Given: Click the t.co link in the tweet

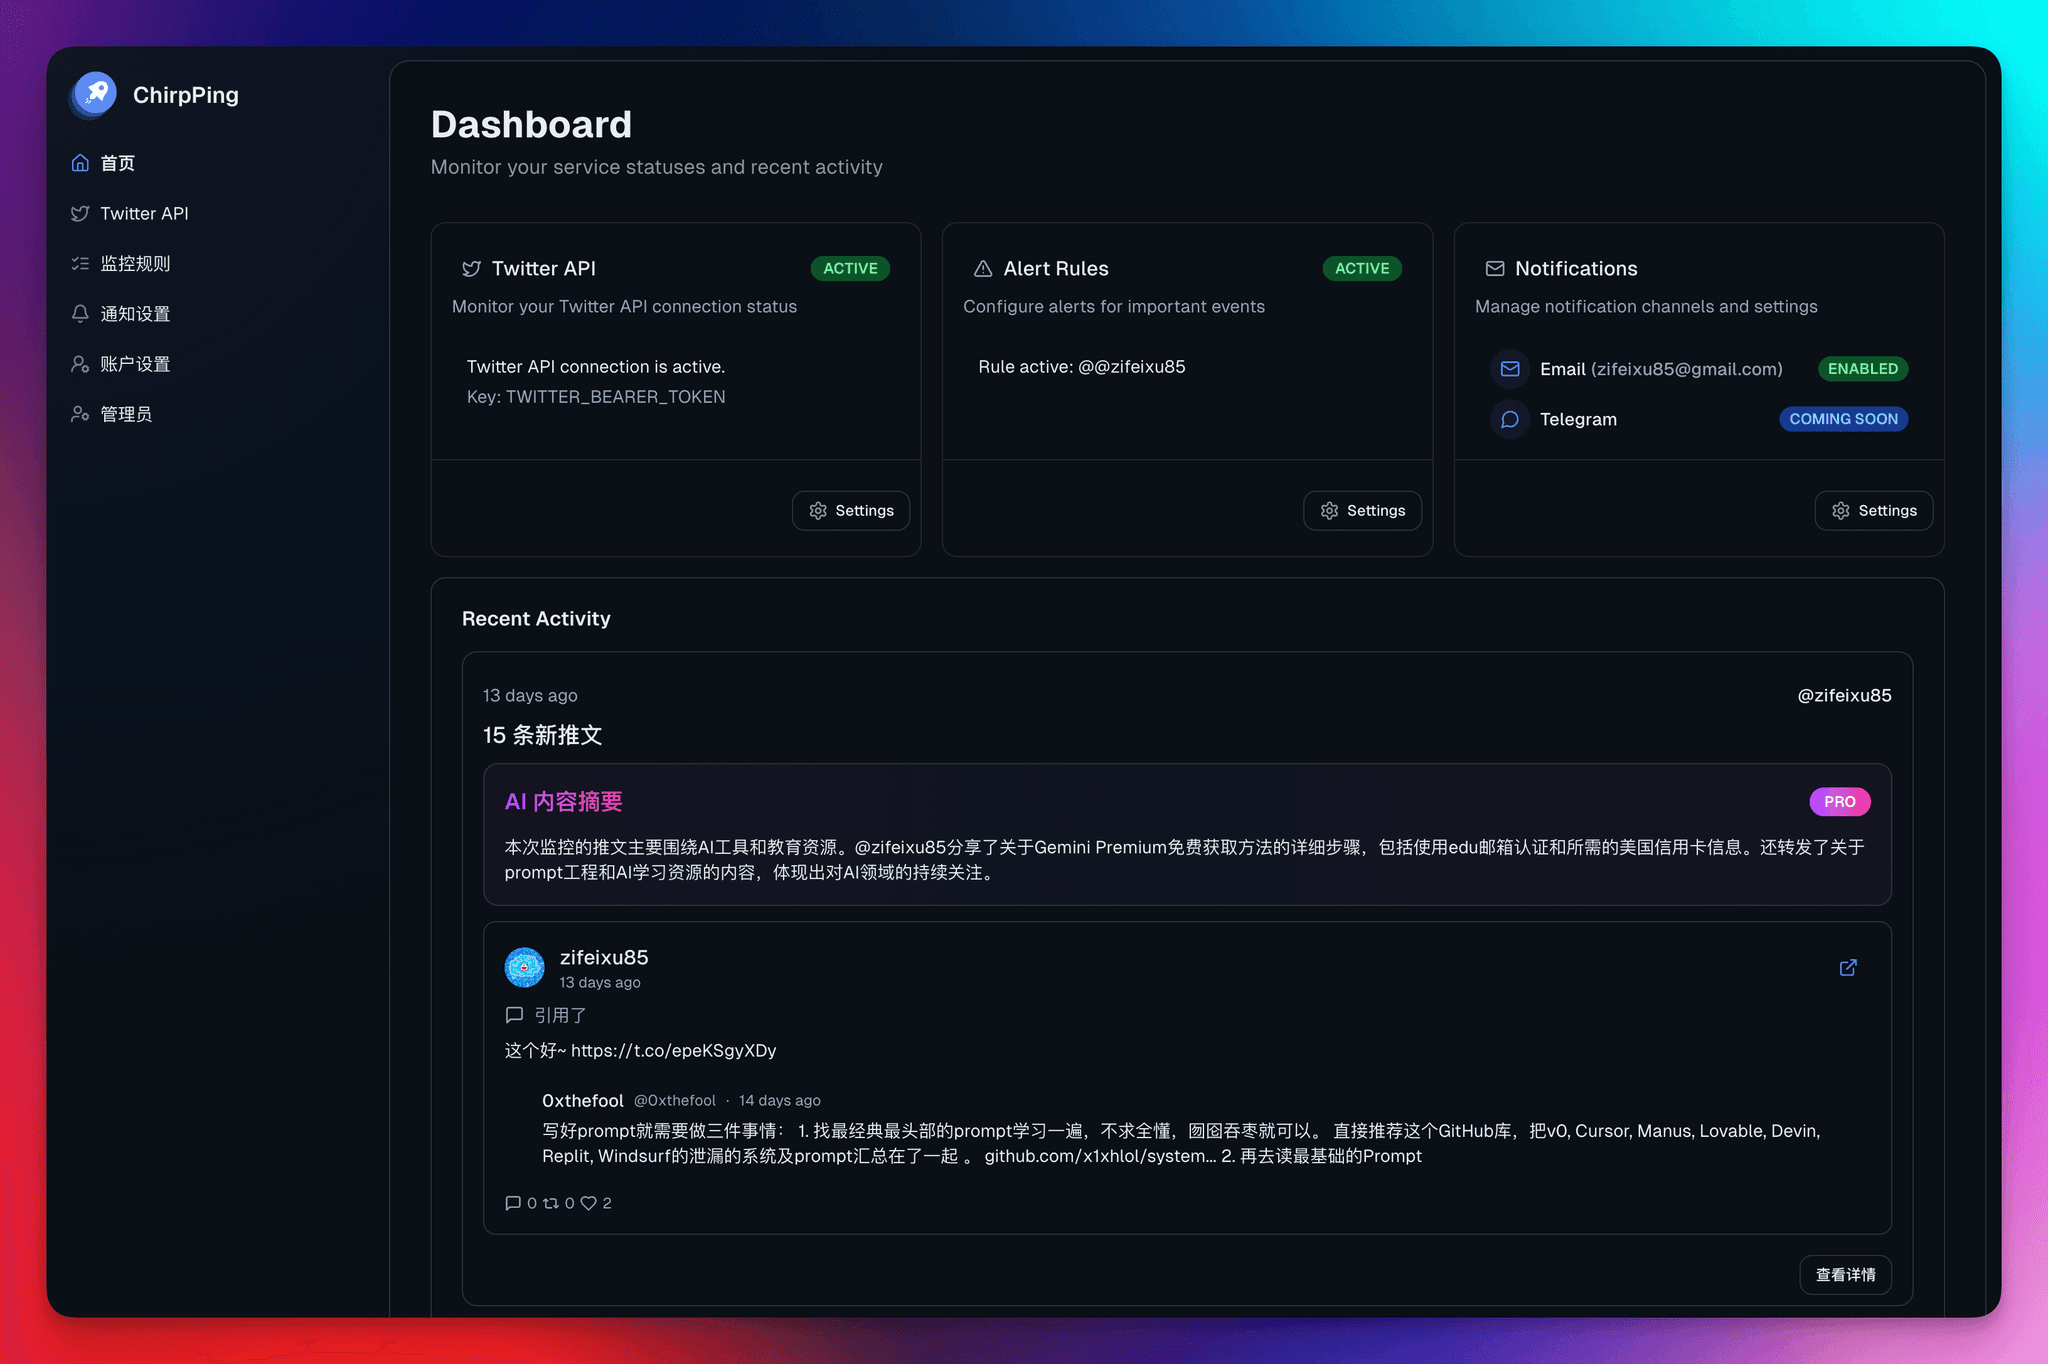Looking at the screenshot, I should [674, 1050].
